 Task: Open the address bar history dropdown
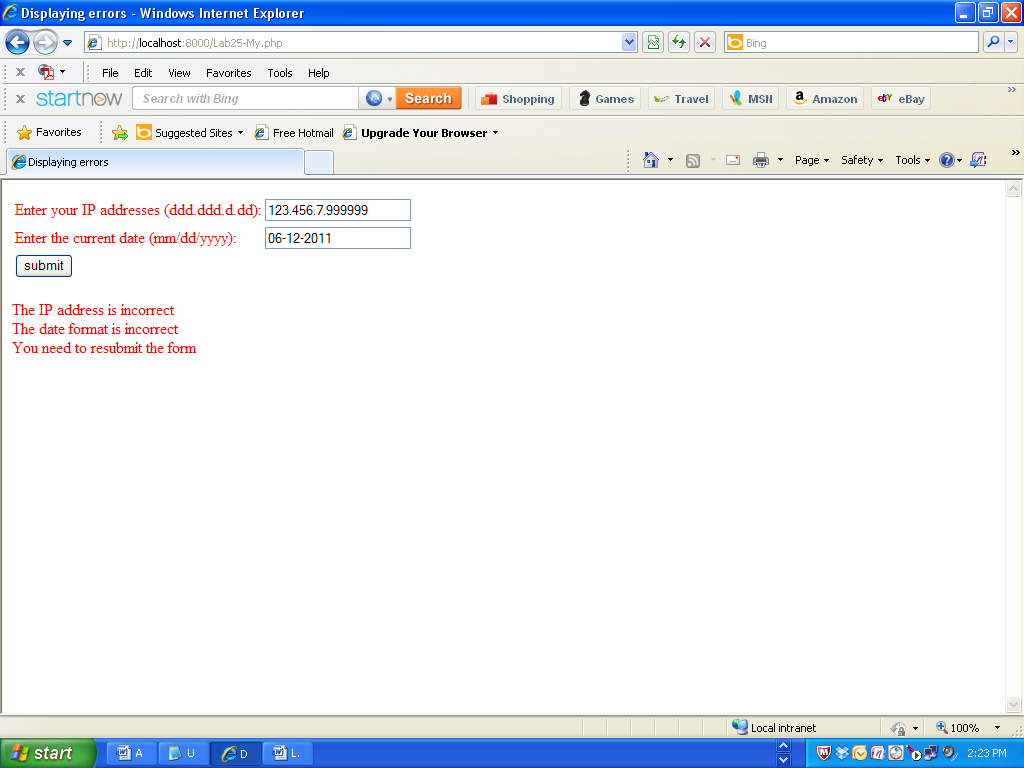coord(629,42)
